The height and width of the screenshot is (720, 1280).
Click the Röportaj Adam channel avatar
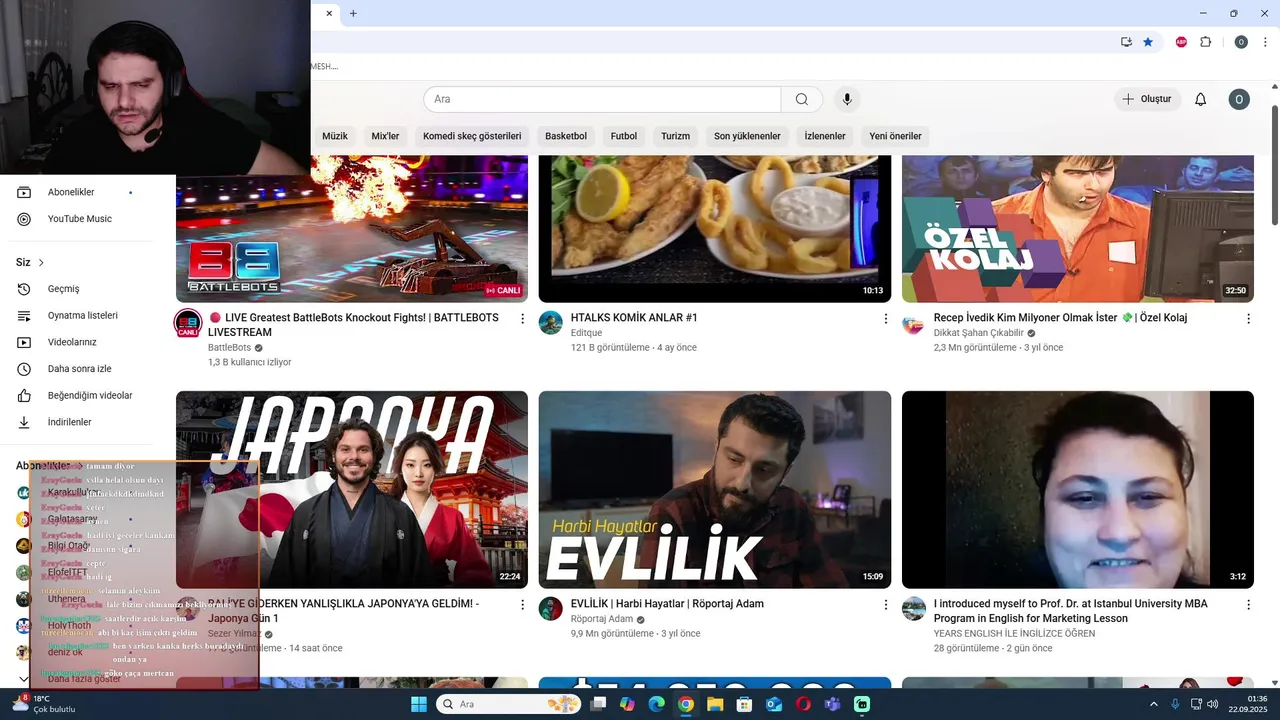tap(551, 609)
